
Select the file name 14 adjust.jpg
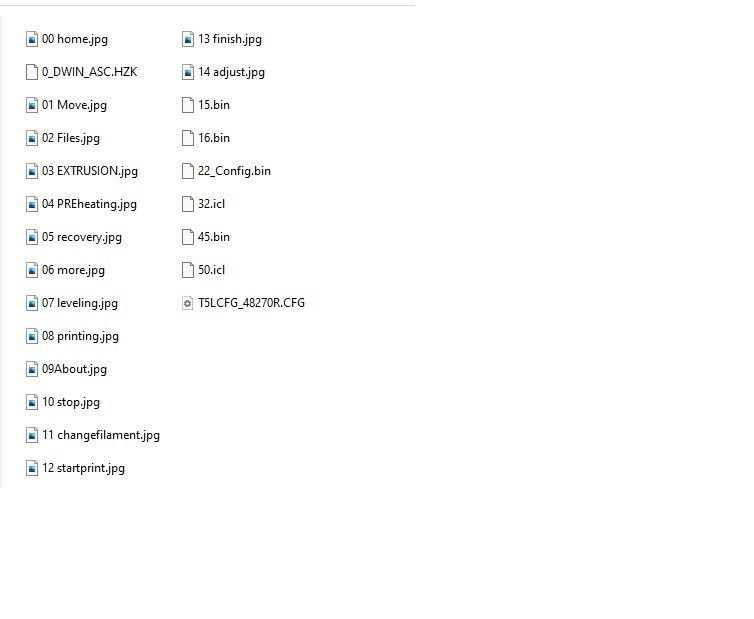click(x=232, y=72)
